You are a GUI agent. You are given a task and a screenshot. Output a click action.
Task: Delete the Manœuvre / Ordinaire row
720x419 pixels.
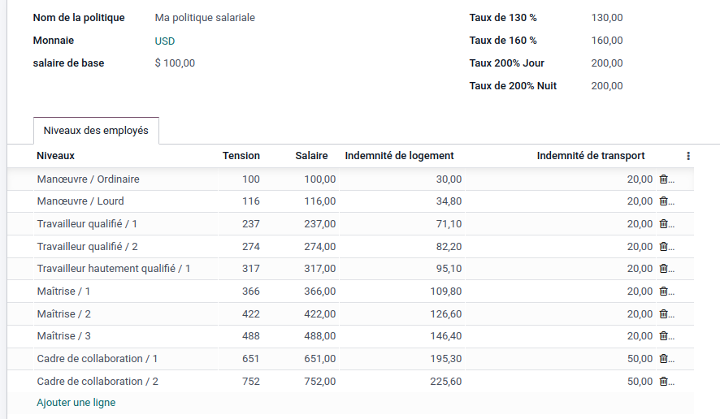click(x=664, y=179)
